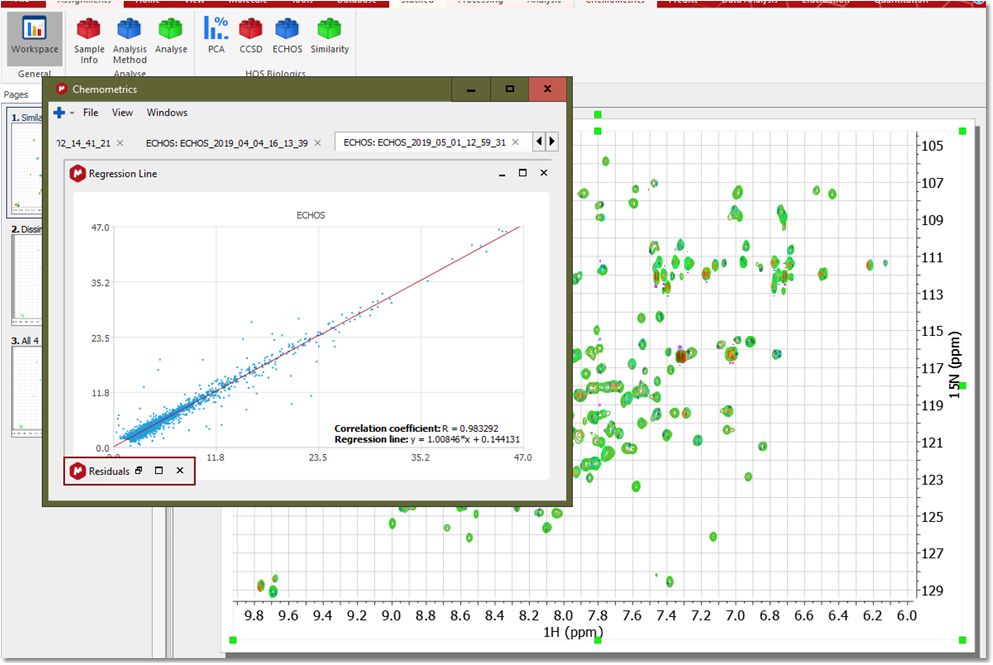Open Analysis Method blue brick icon

129,28
